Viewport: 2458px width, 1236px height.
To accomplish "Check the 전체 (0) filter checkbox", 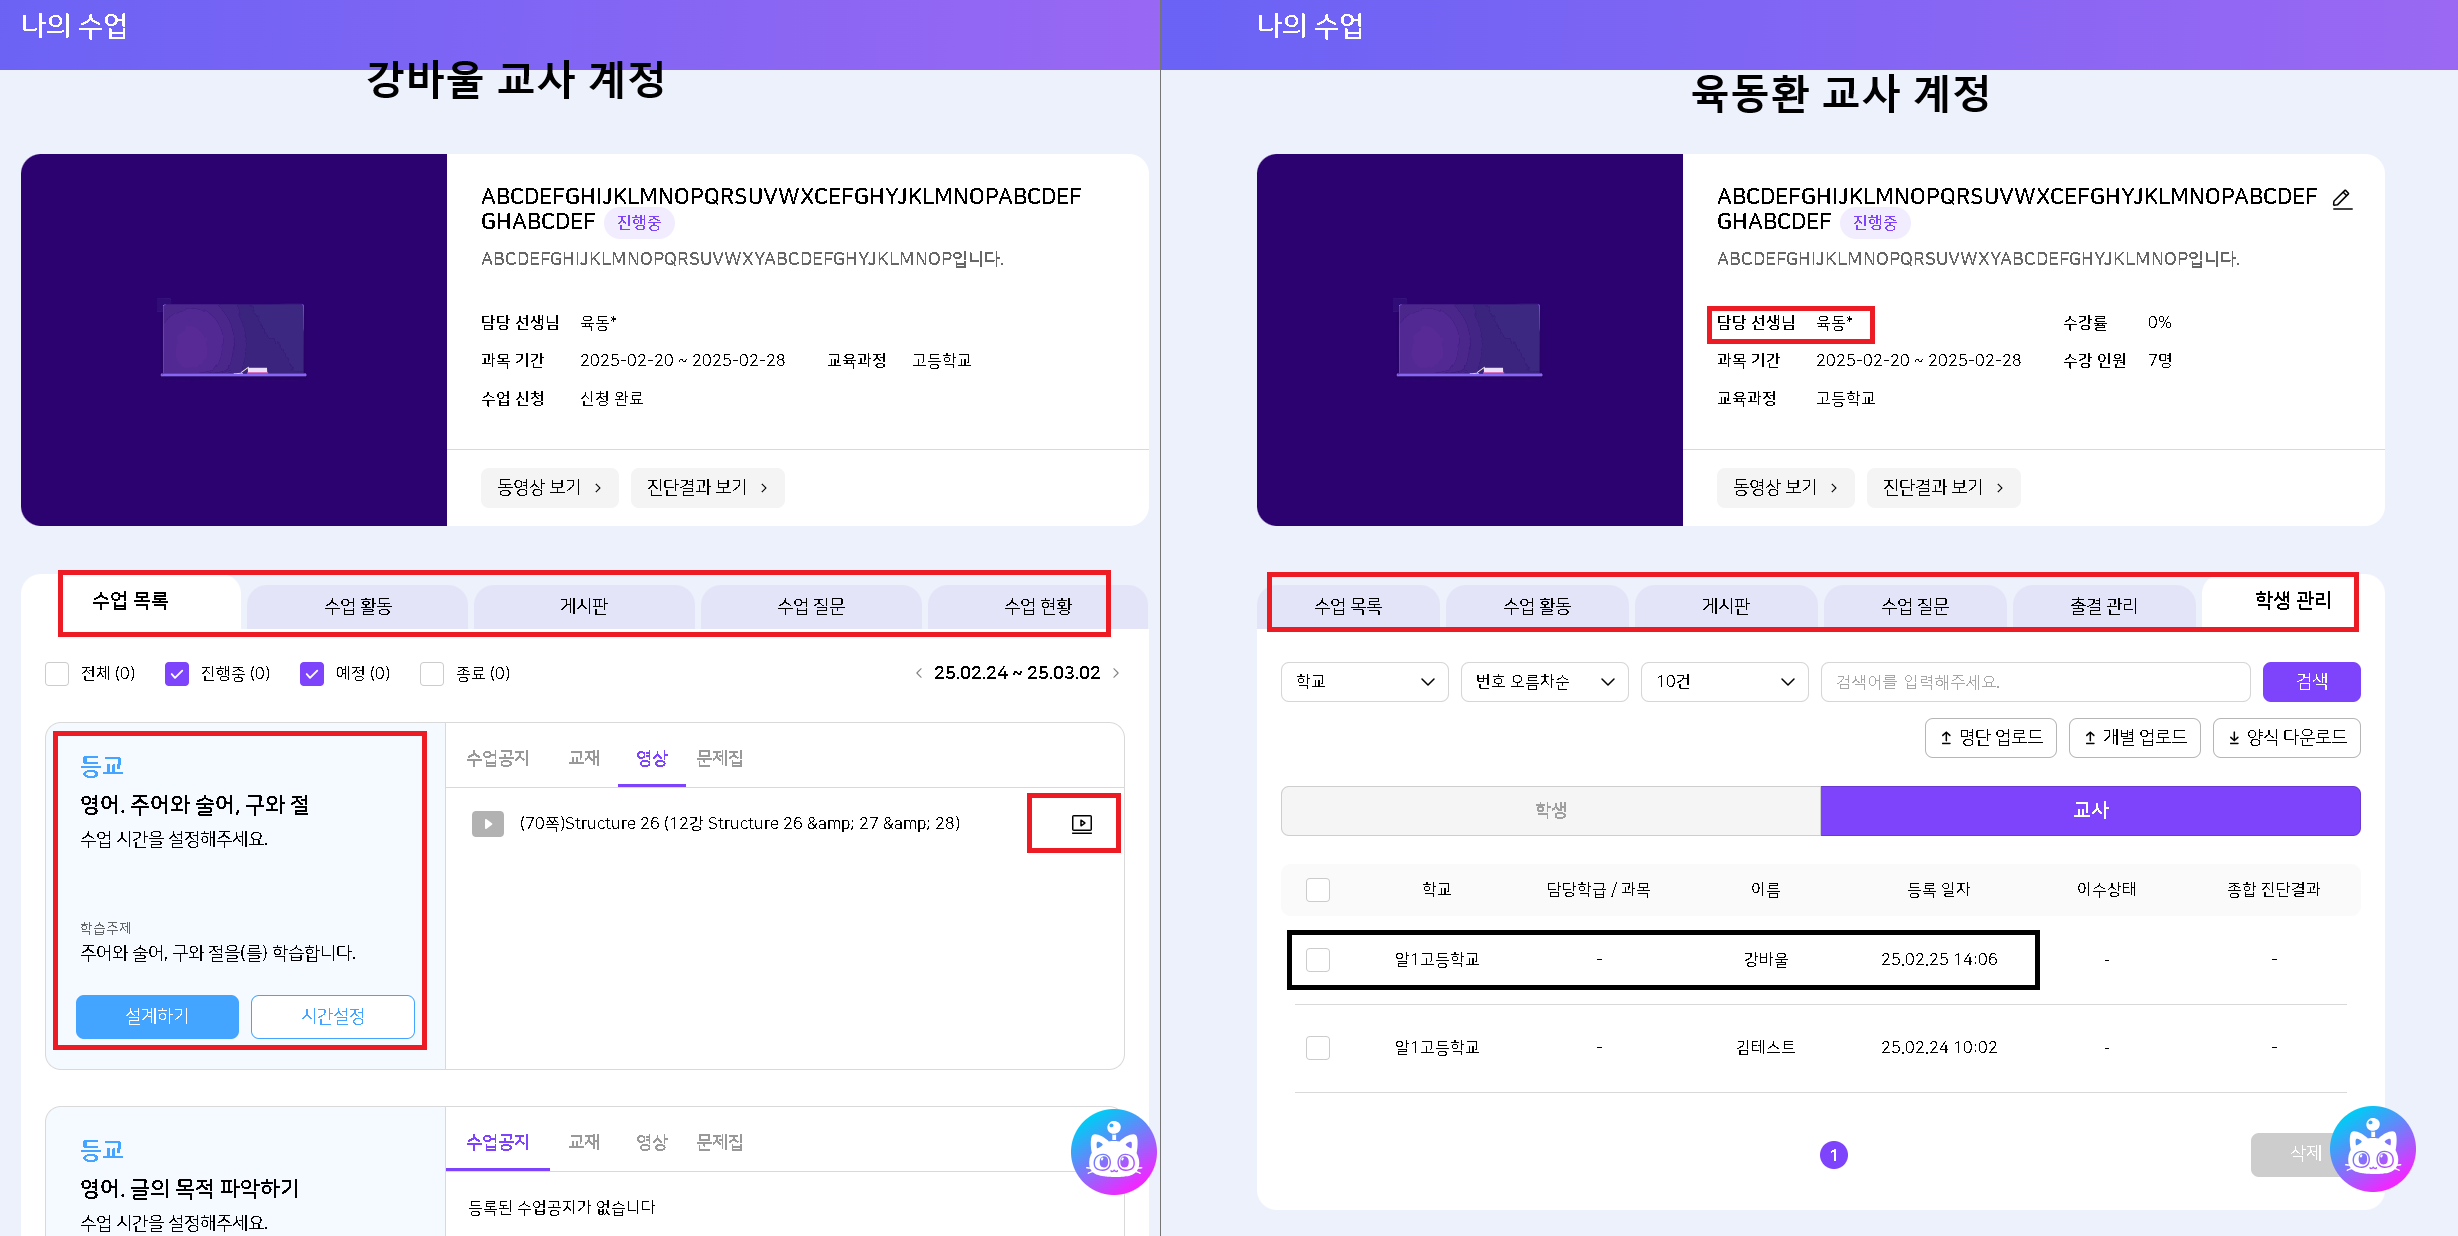I will [57, 673].
